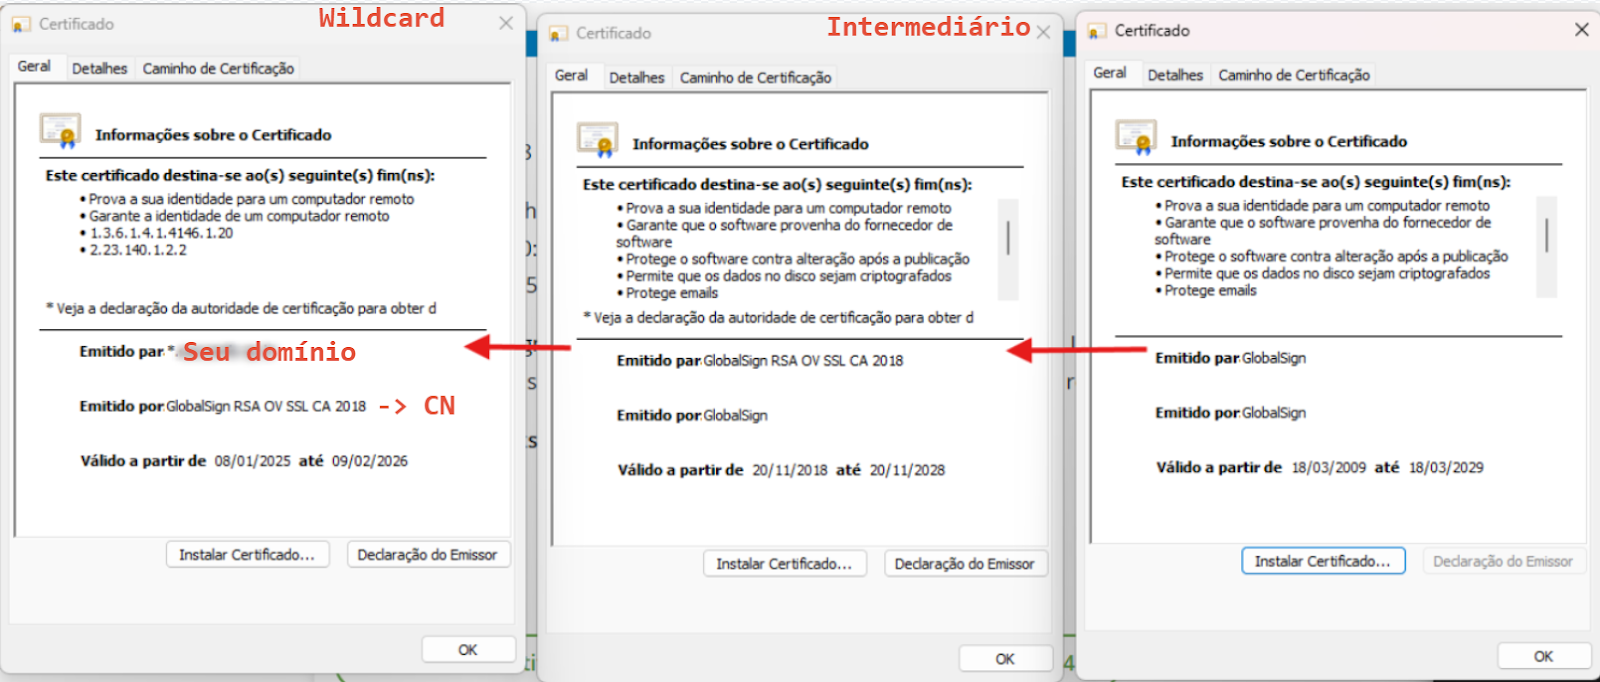Viewport: 1600px width, 682px height.
Task: Open Caminho de Certificação tab in rightmost window
Action: click(1294, 75)
